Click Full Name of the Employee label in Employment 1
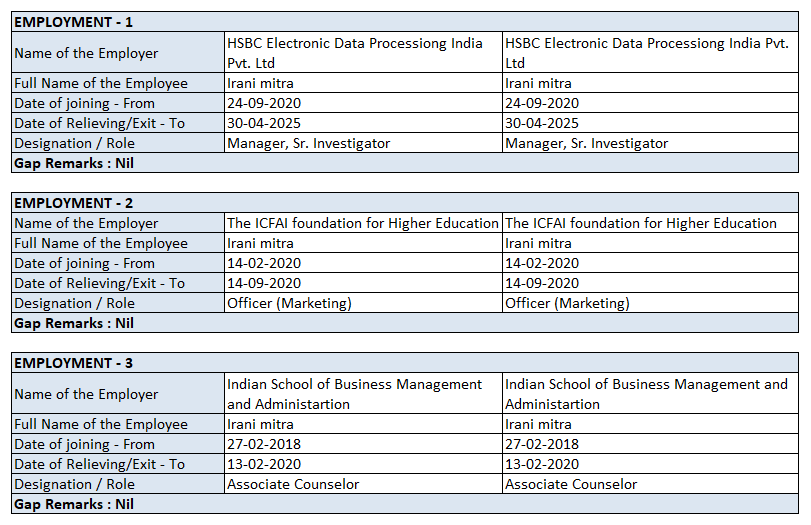The image size is (811, 525). pyautogui.click(x=101, y=84)
